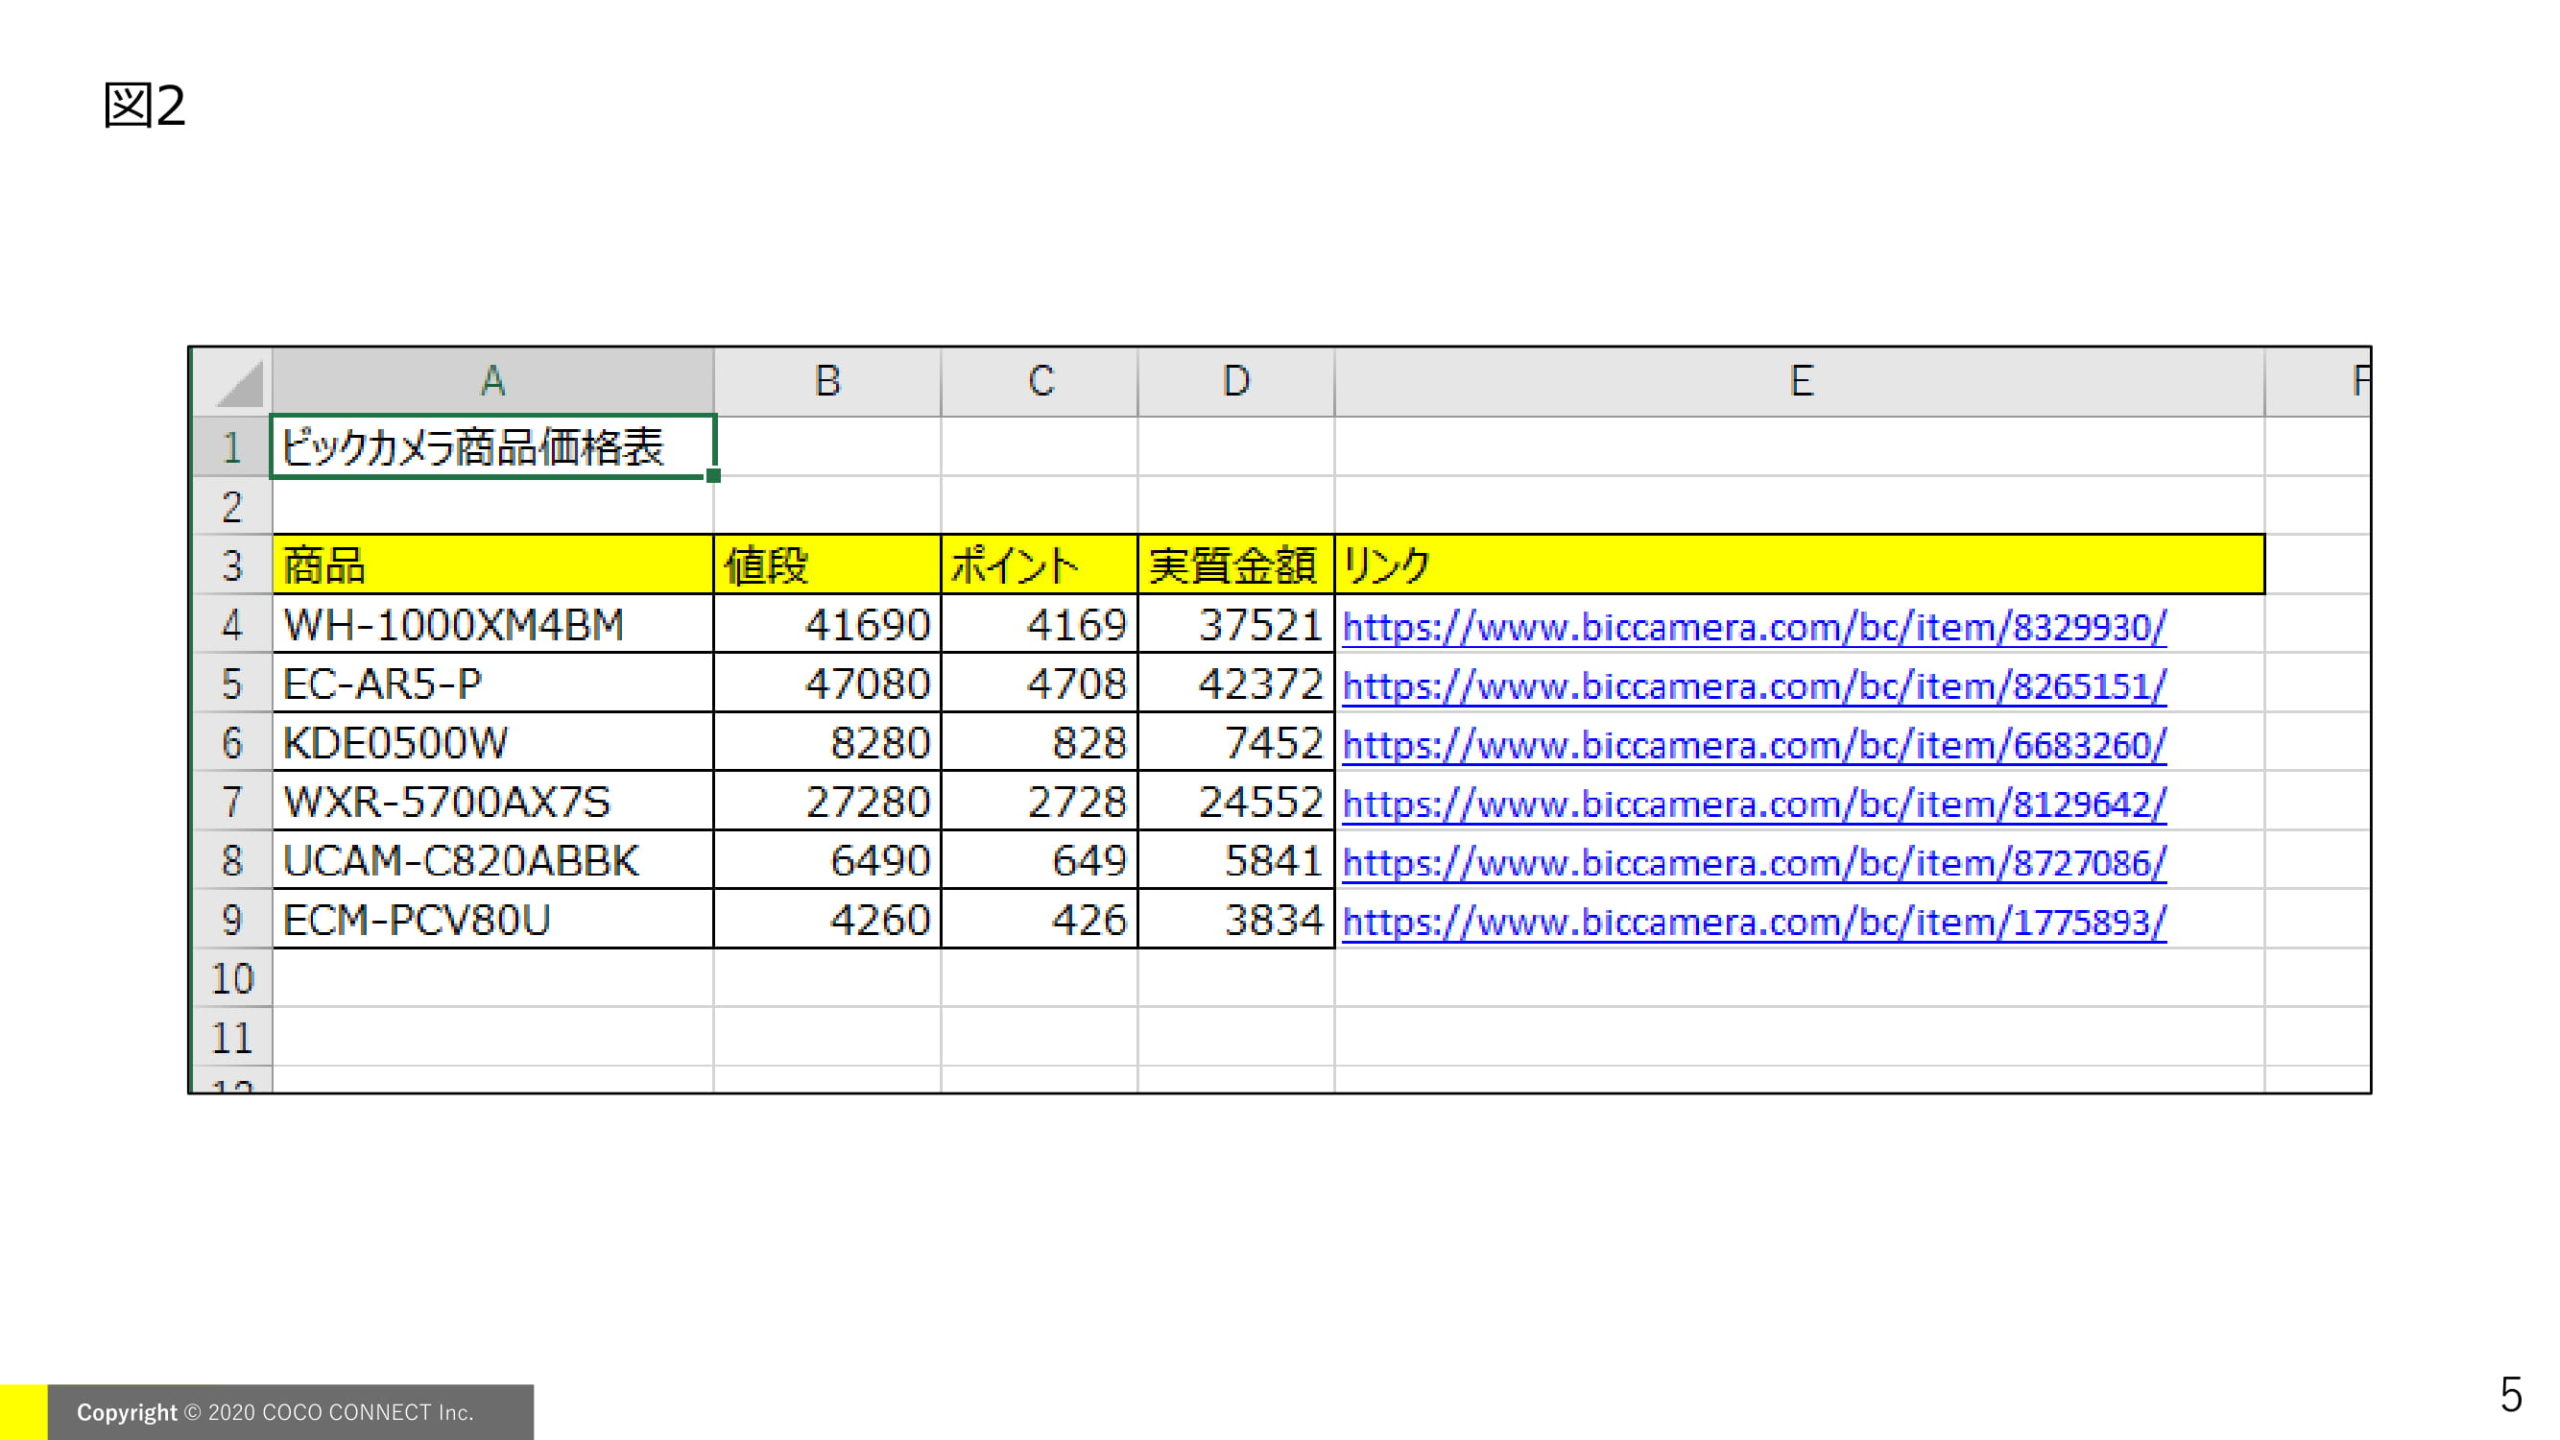The image size is (2560, 1440).
Task: Select cell KDE0500W
Action: point(493,742)
